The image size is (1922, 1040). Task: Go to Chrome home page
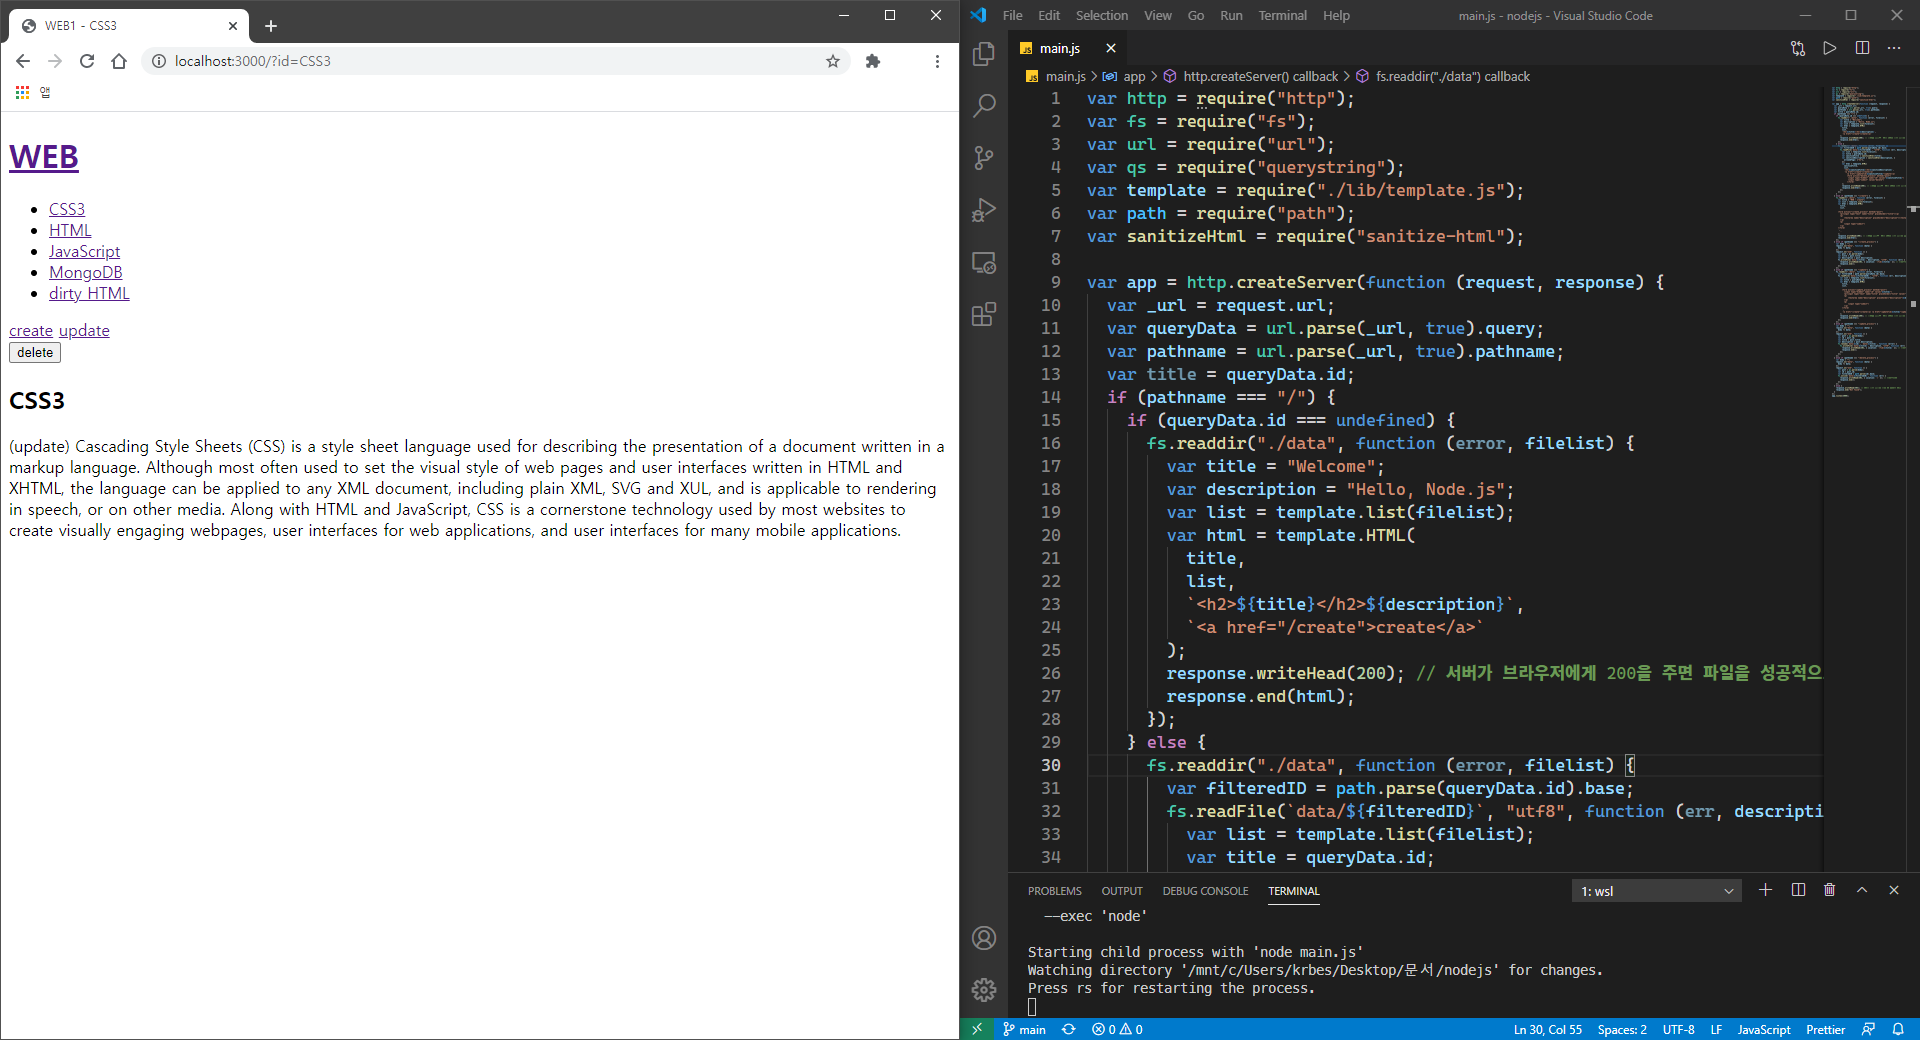[119, 61]
